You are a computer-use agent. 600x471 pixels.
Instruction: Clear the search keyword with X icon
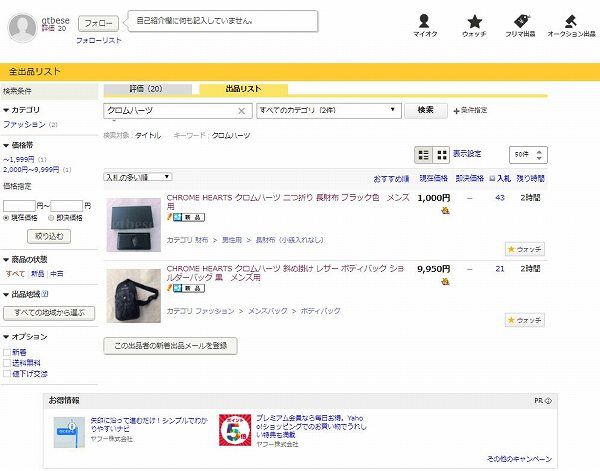[x=241, y=111]
